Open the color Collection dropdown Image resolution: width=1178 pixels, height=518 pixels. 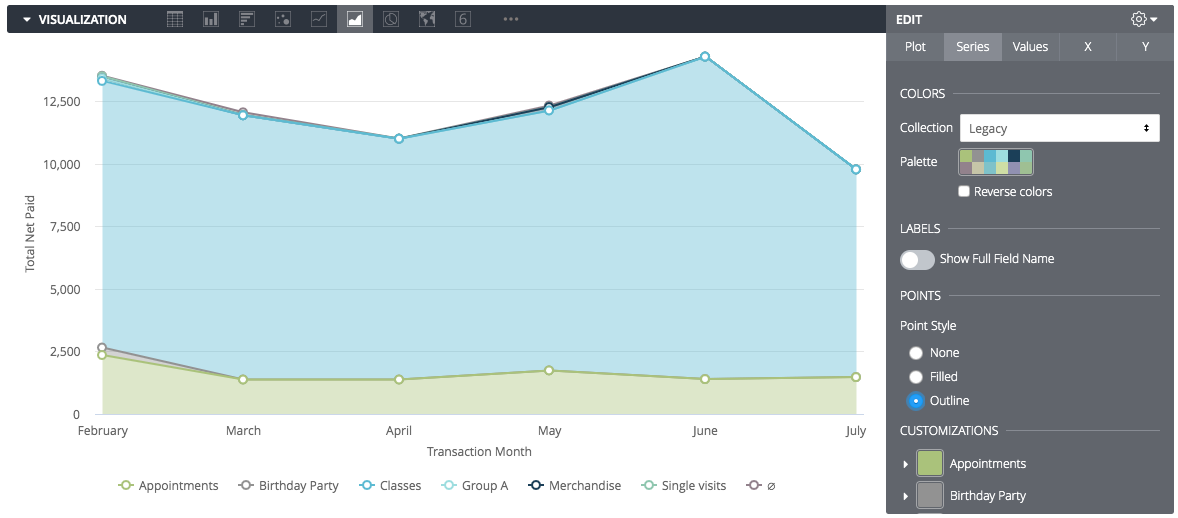pos(1059,128)
